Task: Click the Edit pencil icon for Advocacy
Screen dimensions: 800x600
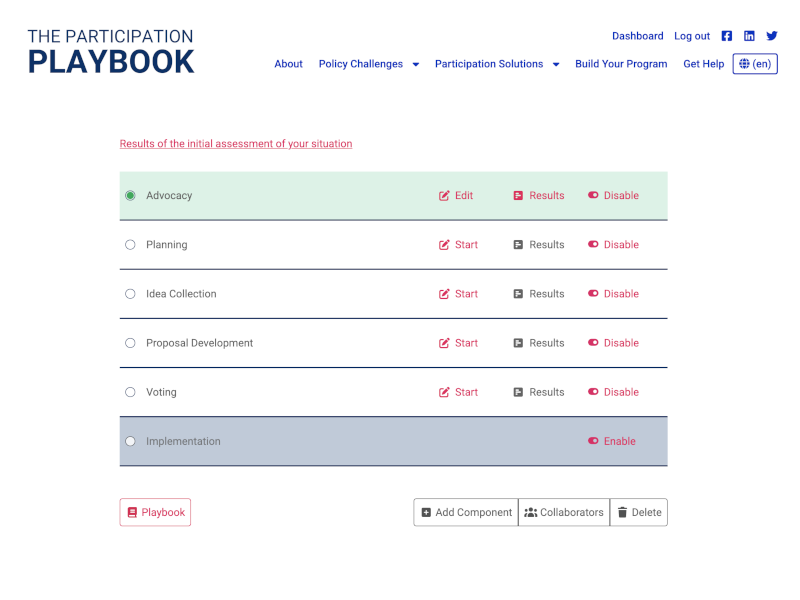Action: (x=444, y=195)
